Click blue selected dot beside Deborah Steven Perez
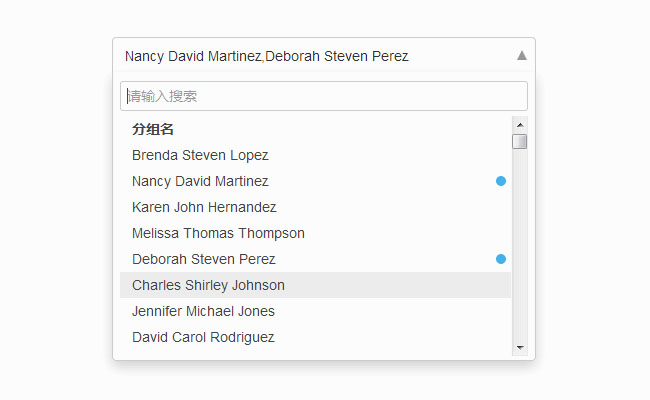 pos(501,259)
